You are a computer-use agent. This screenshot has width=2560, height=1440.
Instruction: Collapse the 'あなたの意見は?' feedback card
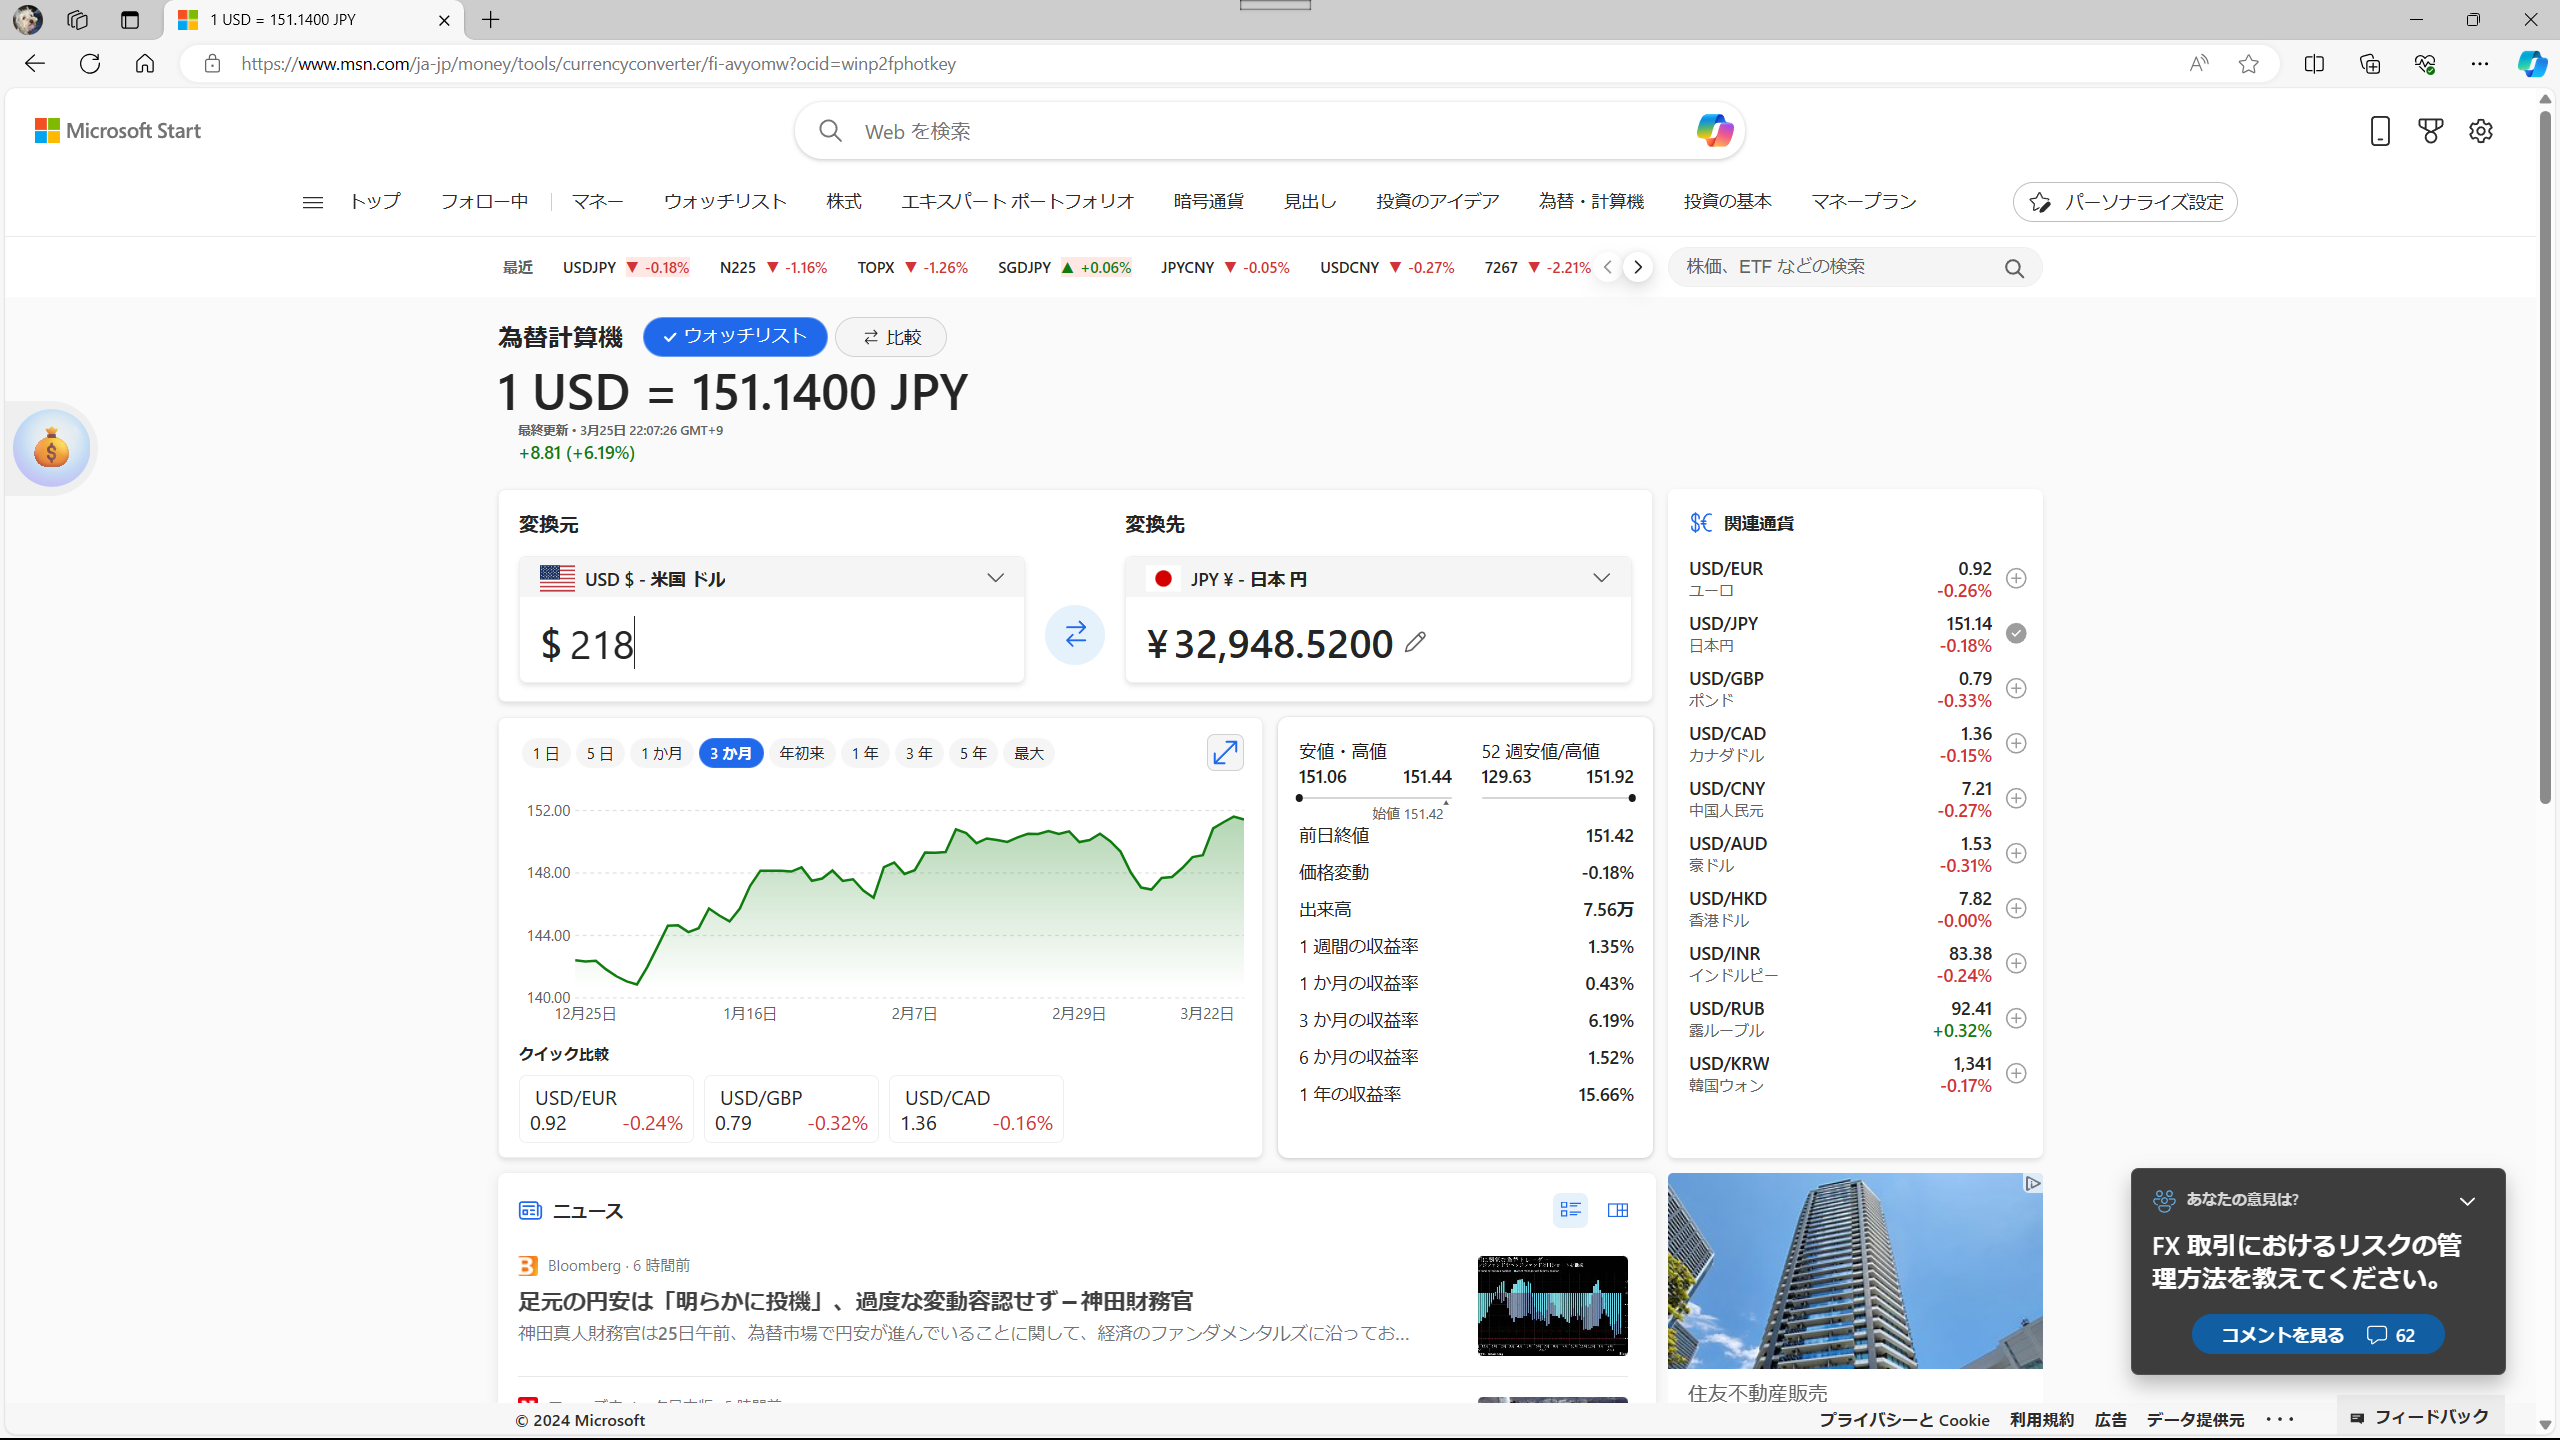tap(2467, 1201)
